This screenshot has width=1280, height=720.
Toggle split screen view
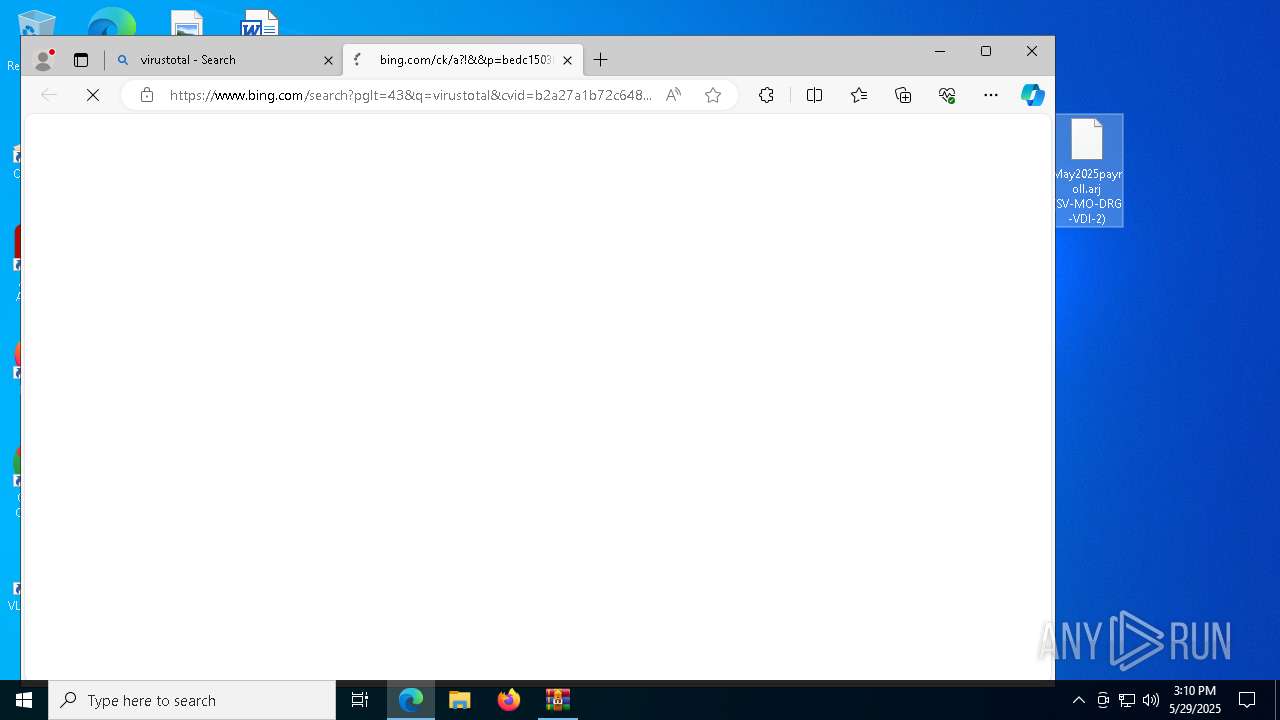pyautogui.click(x=814, y=95)
